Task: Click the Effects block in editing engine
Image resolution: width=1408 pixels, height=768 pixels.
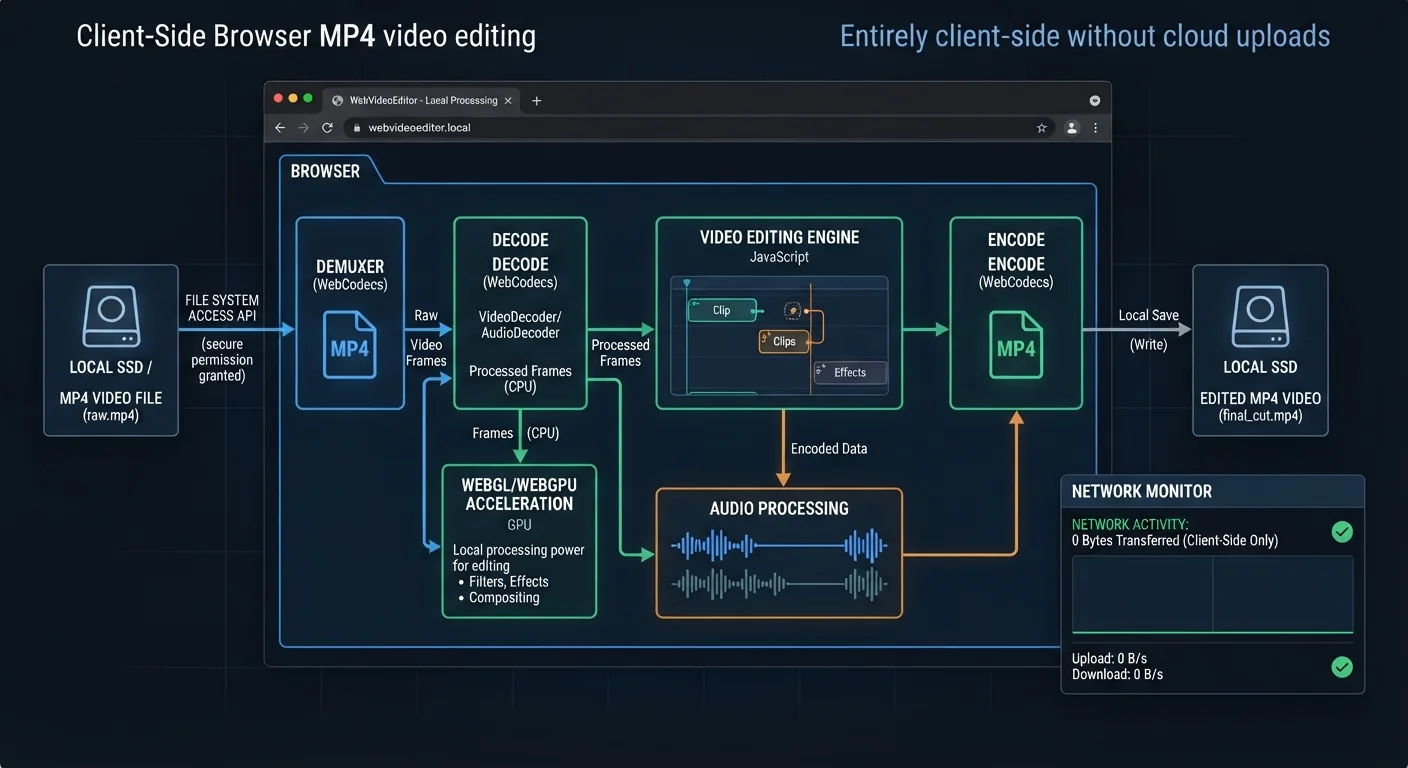Action: 850,372
